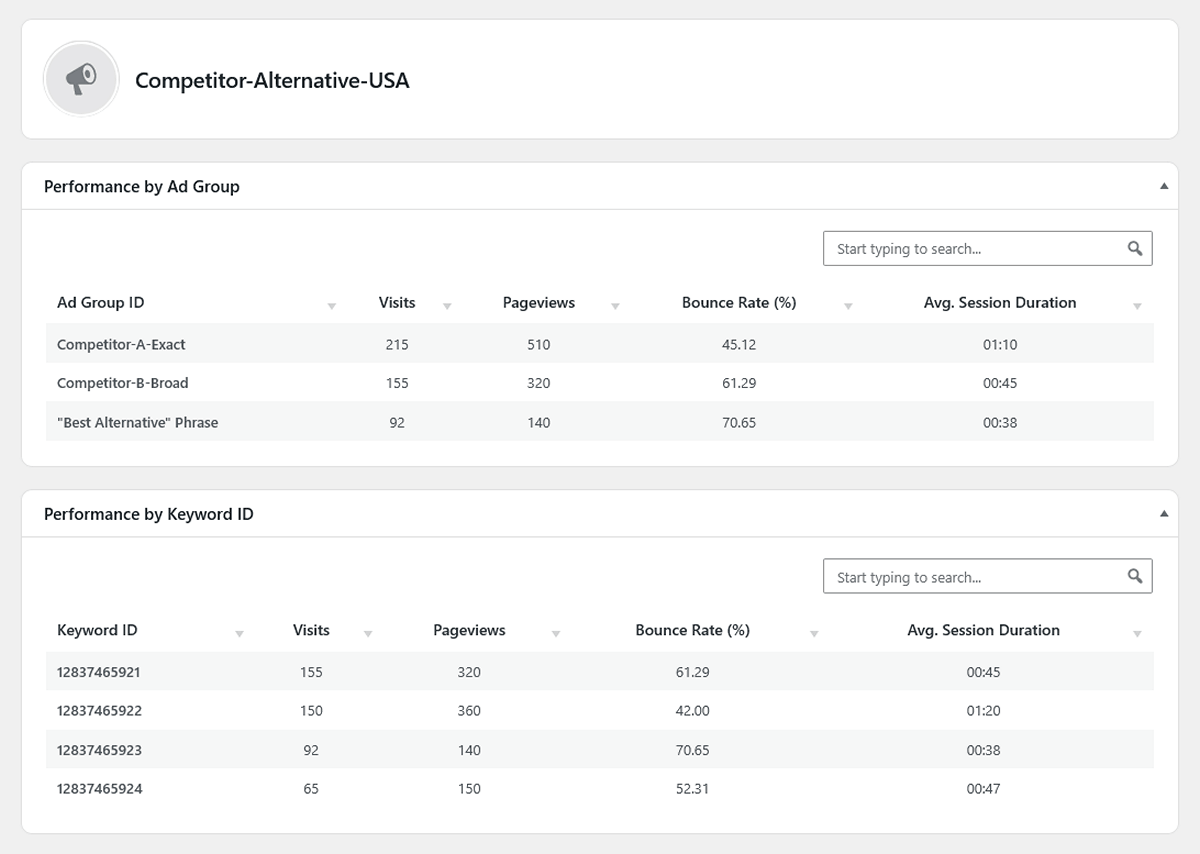The image size is (1200, 854).
Task: Click the 01:20 session duration cell
Action: (984, 711)
